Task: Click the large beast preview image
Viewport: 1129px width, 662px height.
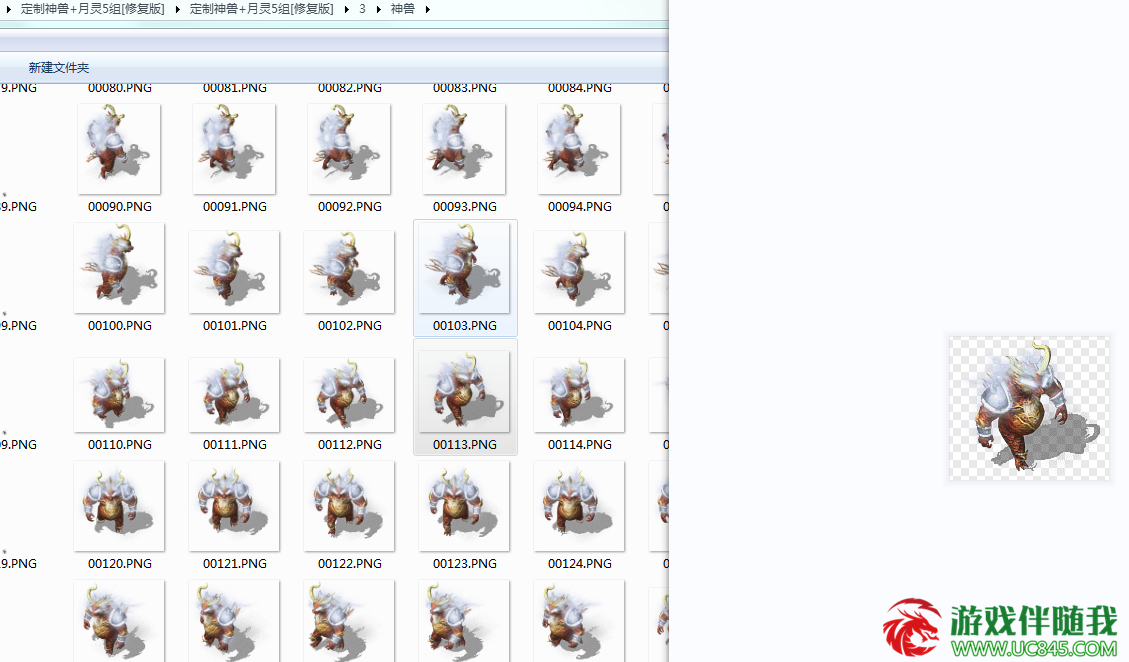Action: tap(1029, 408)
